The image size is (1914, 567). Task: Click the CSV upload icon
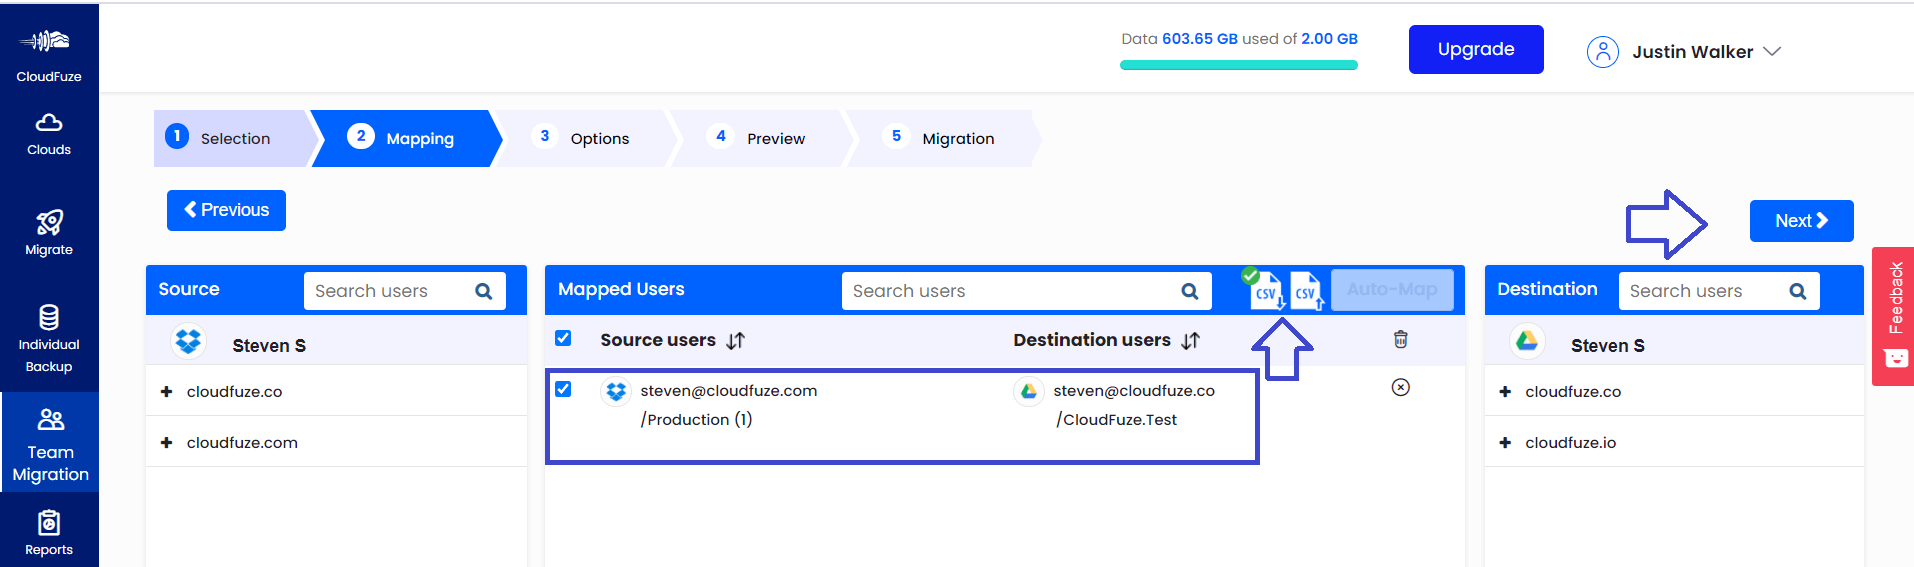(1306, 291)
